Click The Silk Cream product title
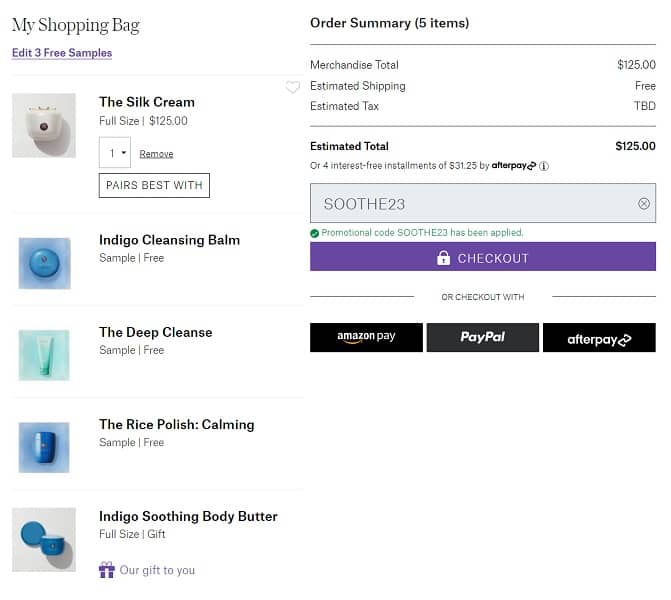The height and width of the screenshot is (600, 671). pos(147,102)
